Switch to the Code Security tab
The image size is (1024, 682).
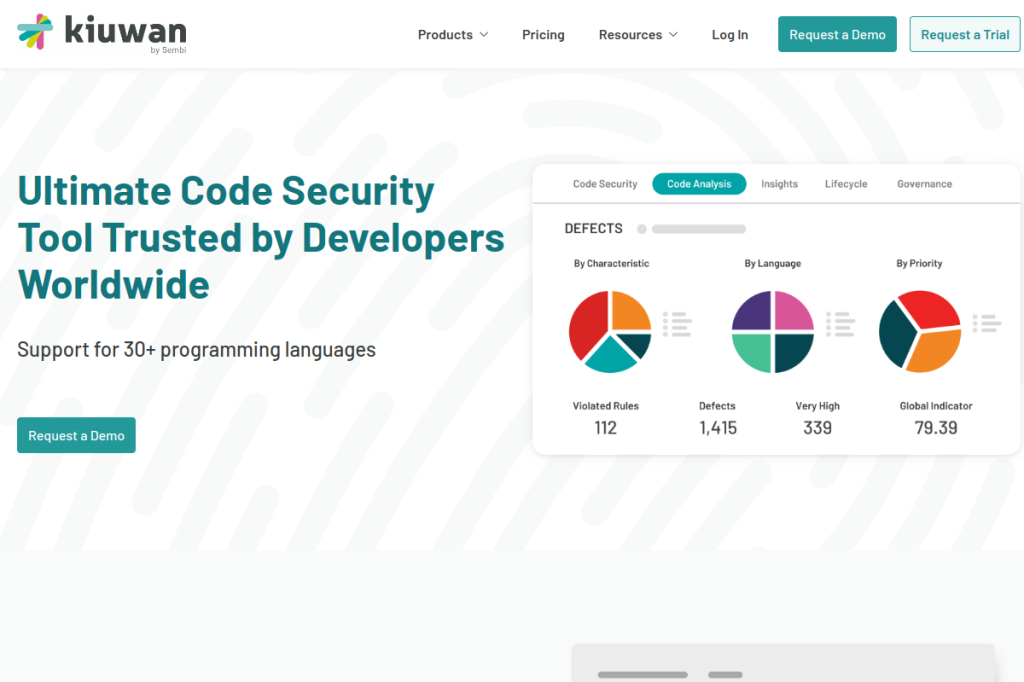click(x=605, y=184)
